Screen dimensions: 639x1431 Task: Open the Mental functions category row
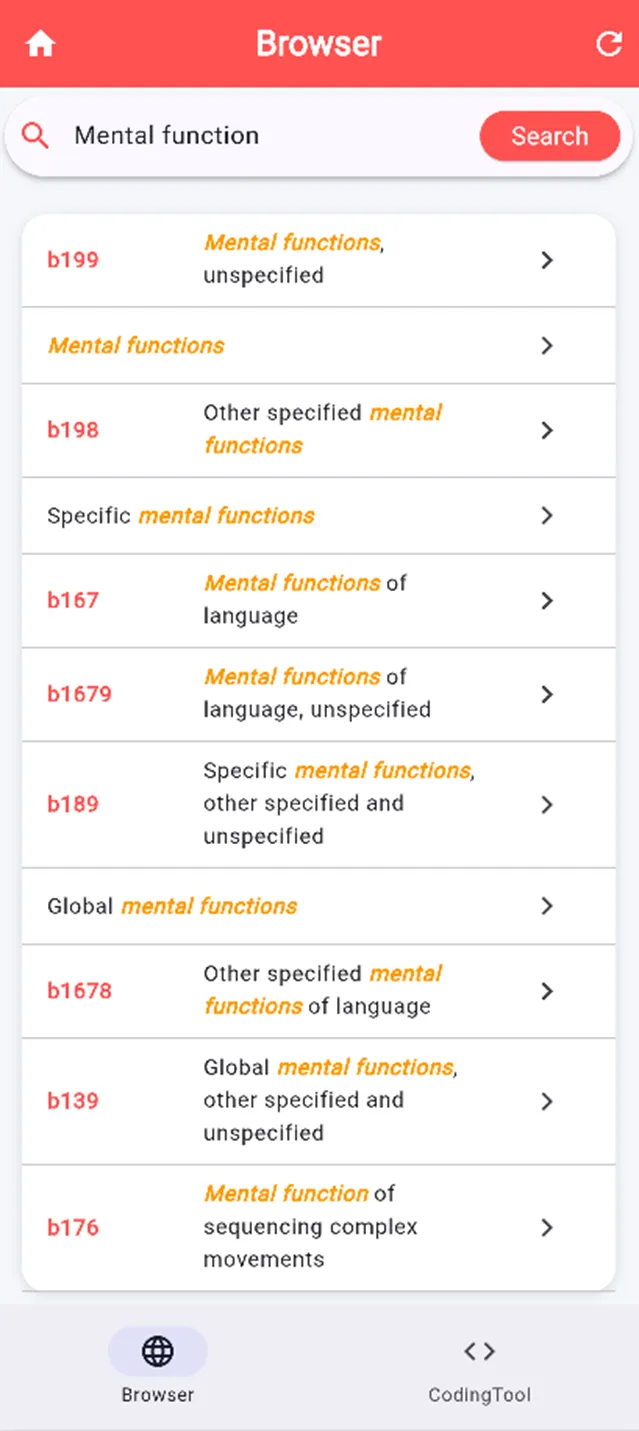pyautogui.click(x=137, y=346)
